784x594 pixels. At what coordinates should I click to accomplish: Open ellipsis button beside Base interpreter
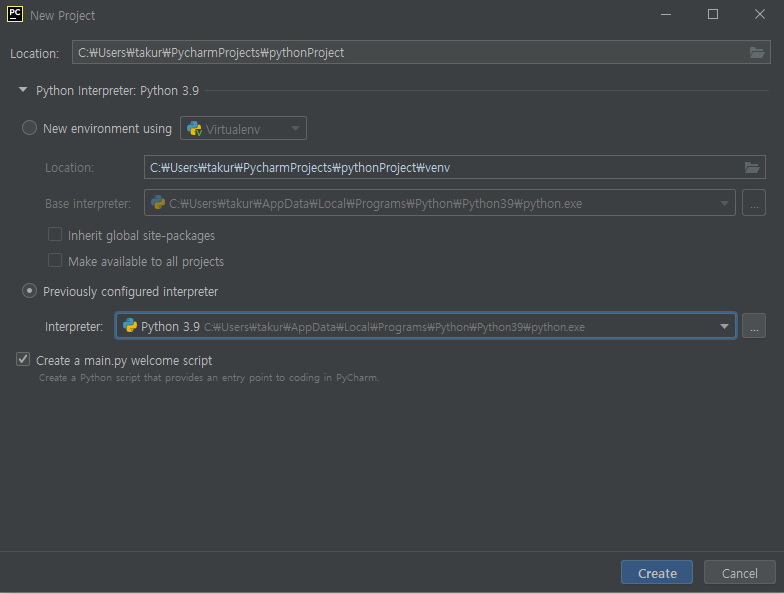pos(754,202)
